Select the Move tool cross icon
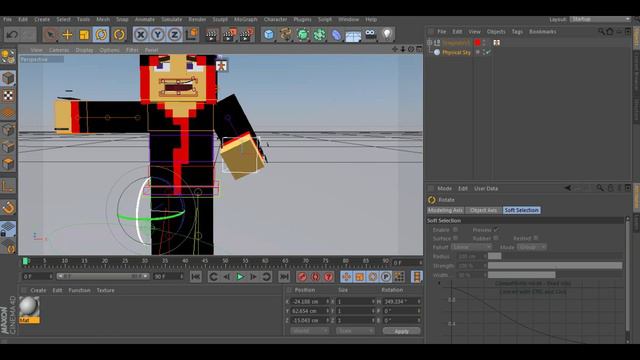 pos(67,35)
